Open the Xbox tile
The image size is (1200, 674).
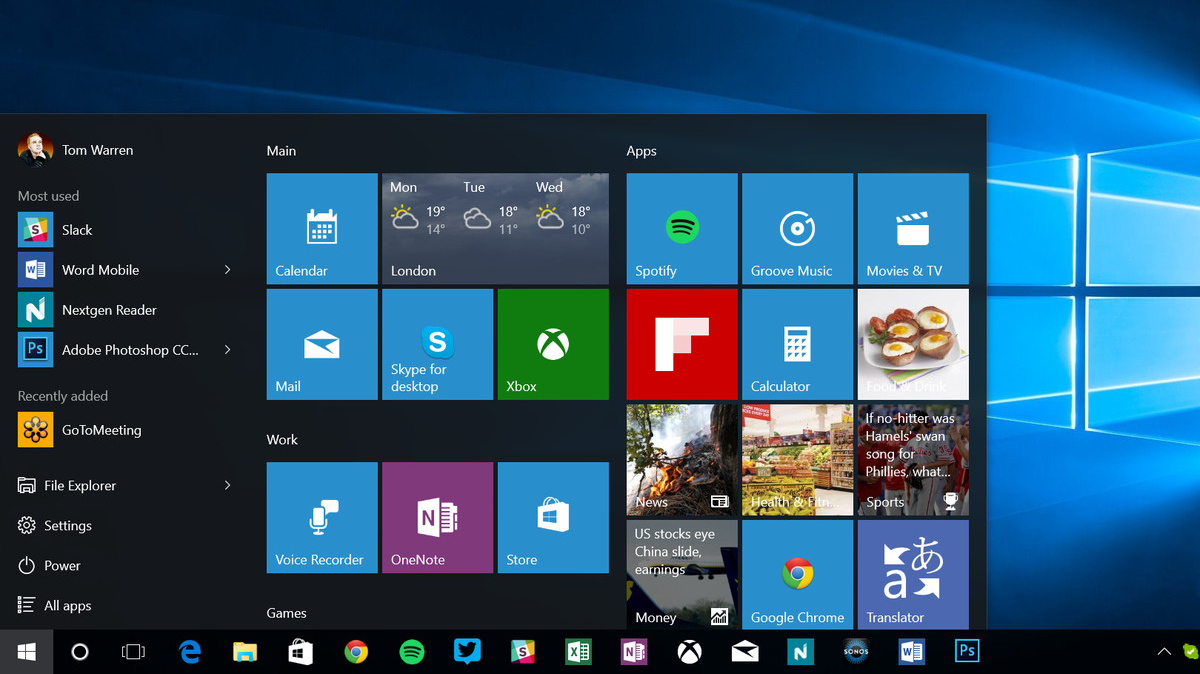(552, 344)
